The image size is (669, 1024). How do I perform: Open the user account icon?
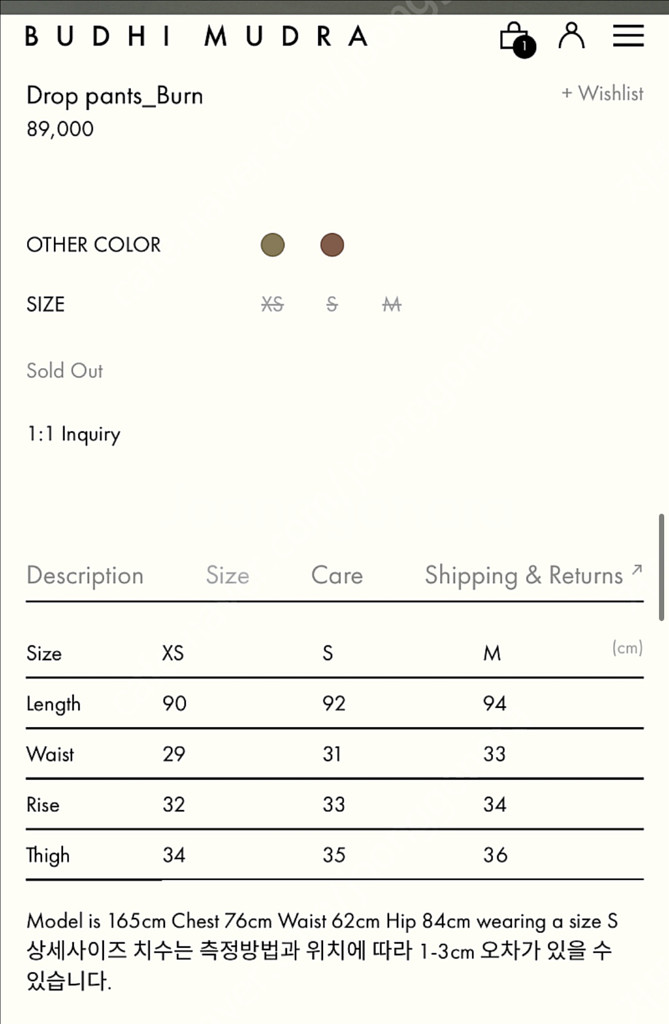tap(571, 35)
